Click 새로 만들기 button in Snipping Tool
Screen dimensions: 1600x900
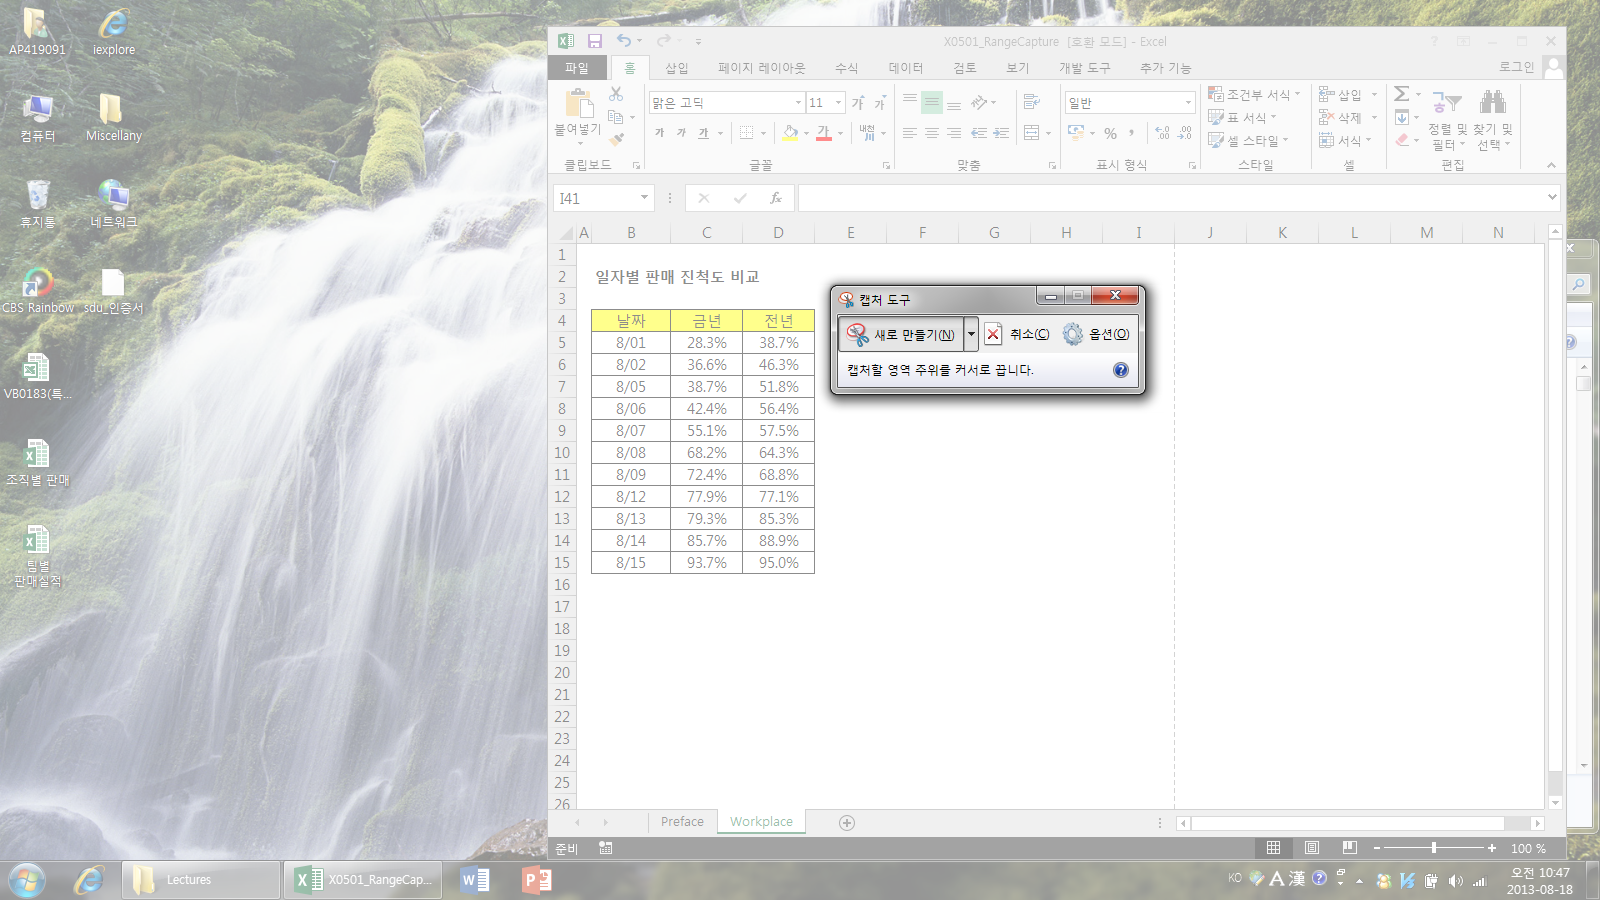(x=901, y=334)
